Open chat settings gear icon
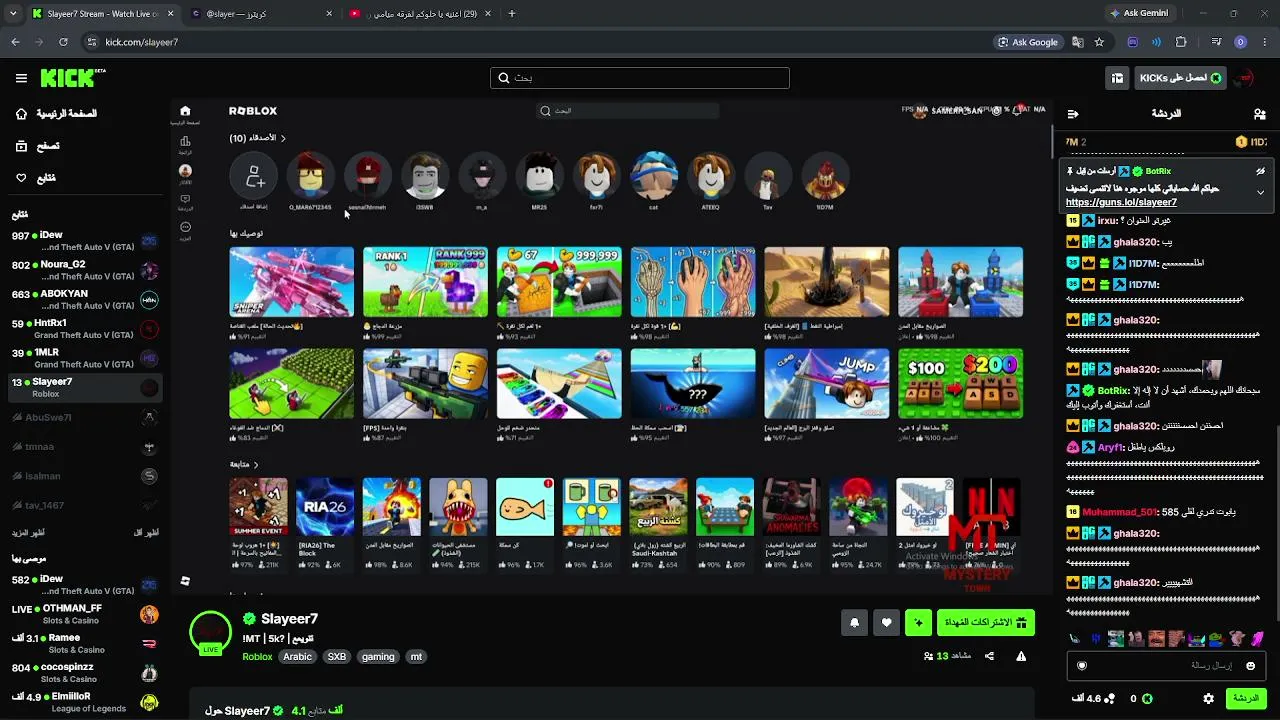Viewport: 1280px width, 720px height. point(1209,698)
